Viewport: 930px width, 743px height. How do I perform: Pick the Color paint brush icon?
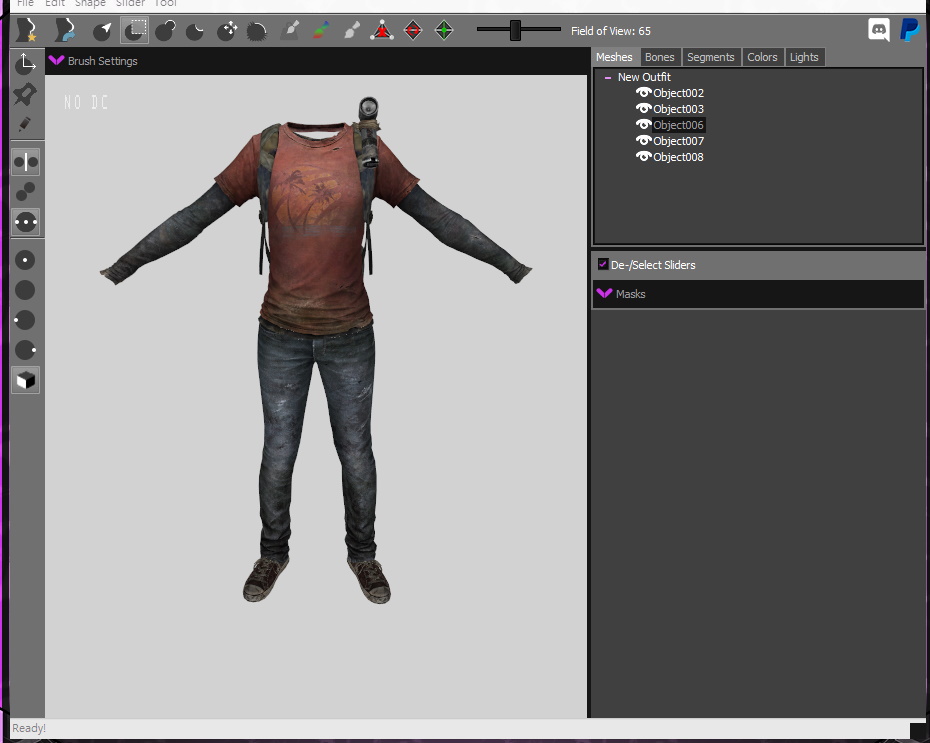[321, 30]
